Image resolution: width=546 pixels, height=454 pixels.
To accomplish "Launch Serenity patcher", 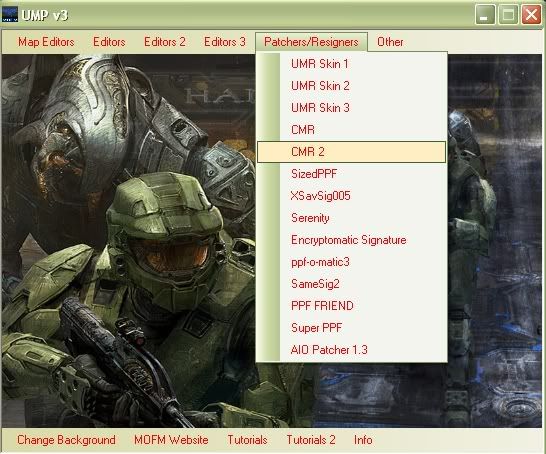I will click(x=351, y=218).
